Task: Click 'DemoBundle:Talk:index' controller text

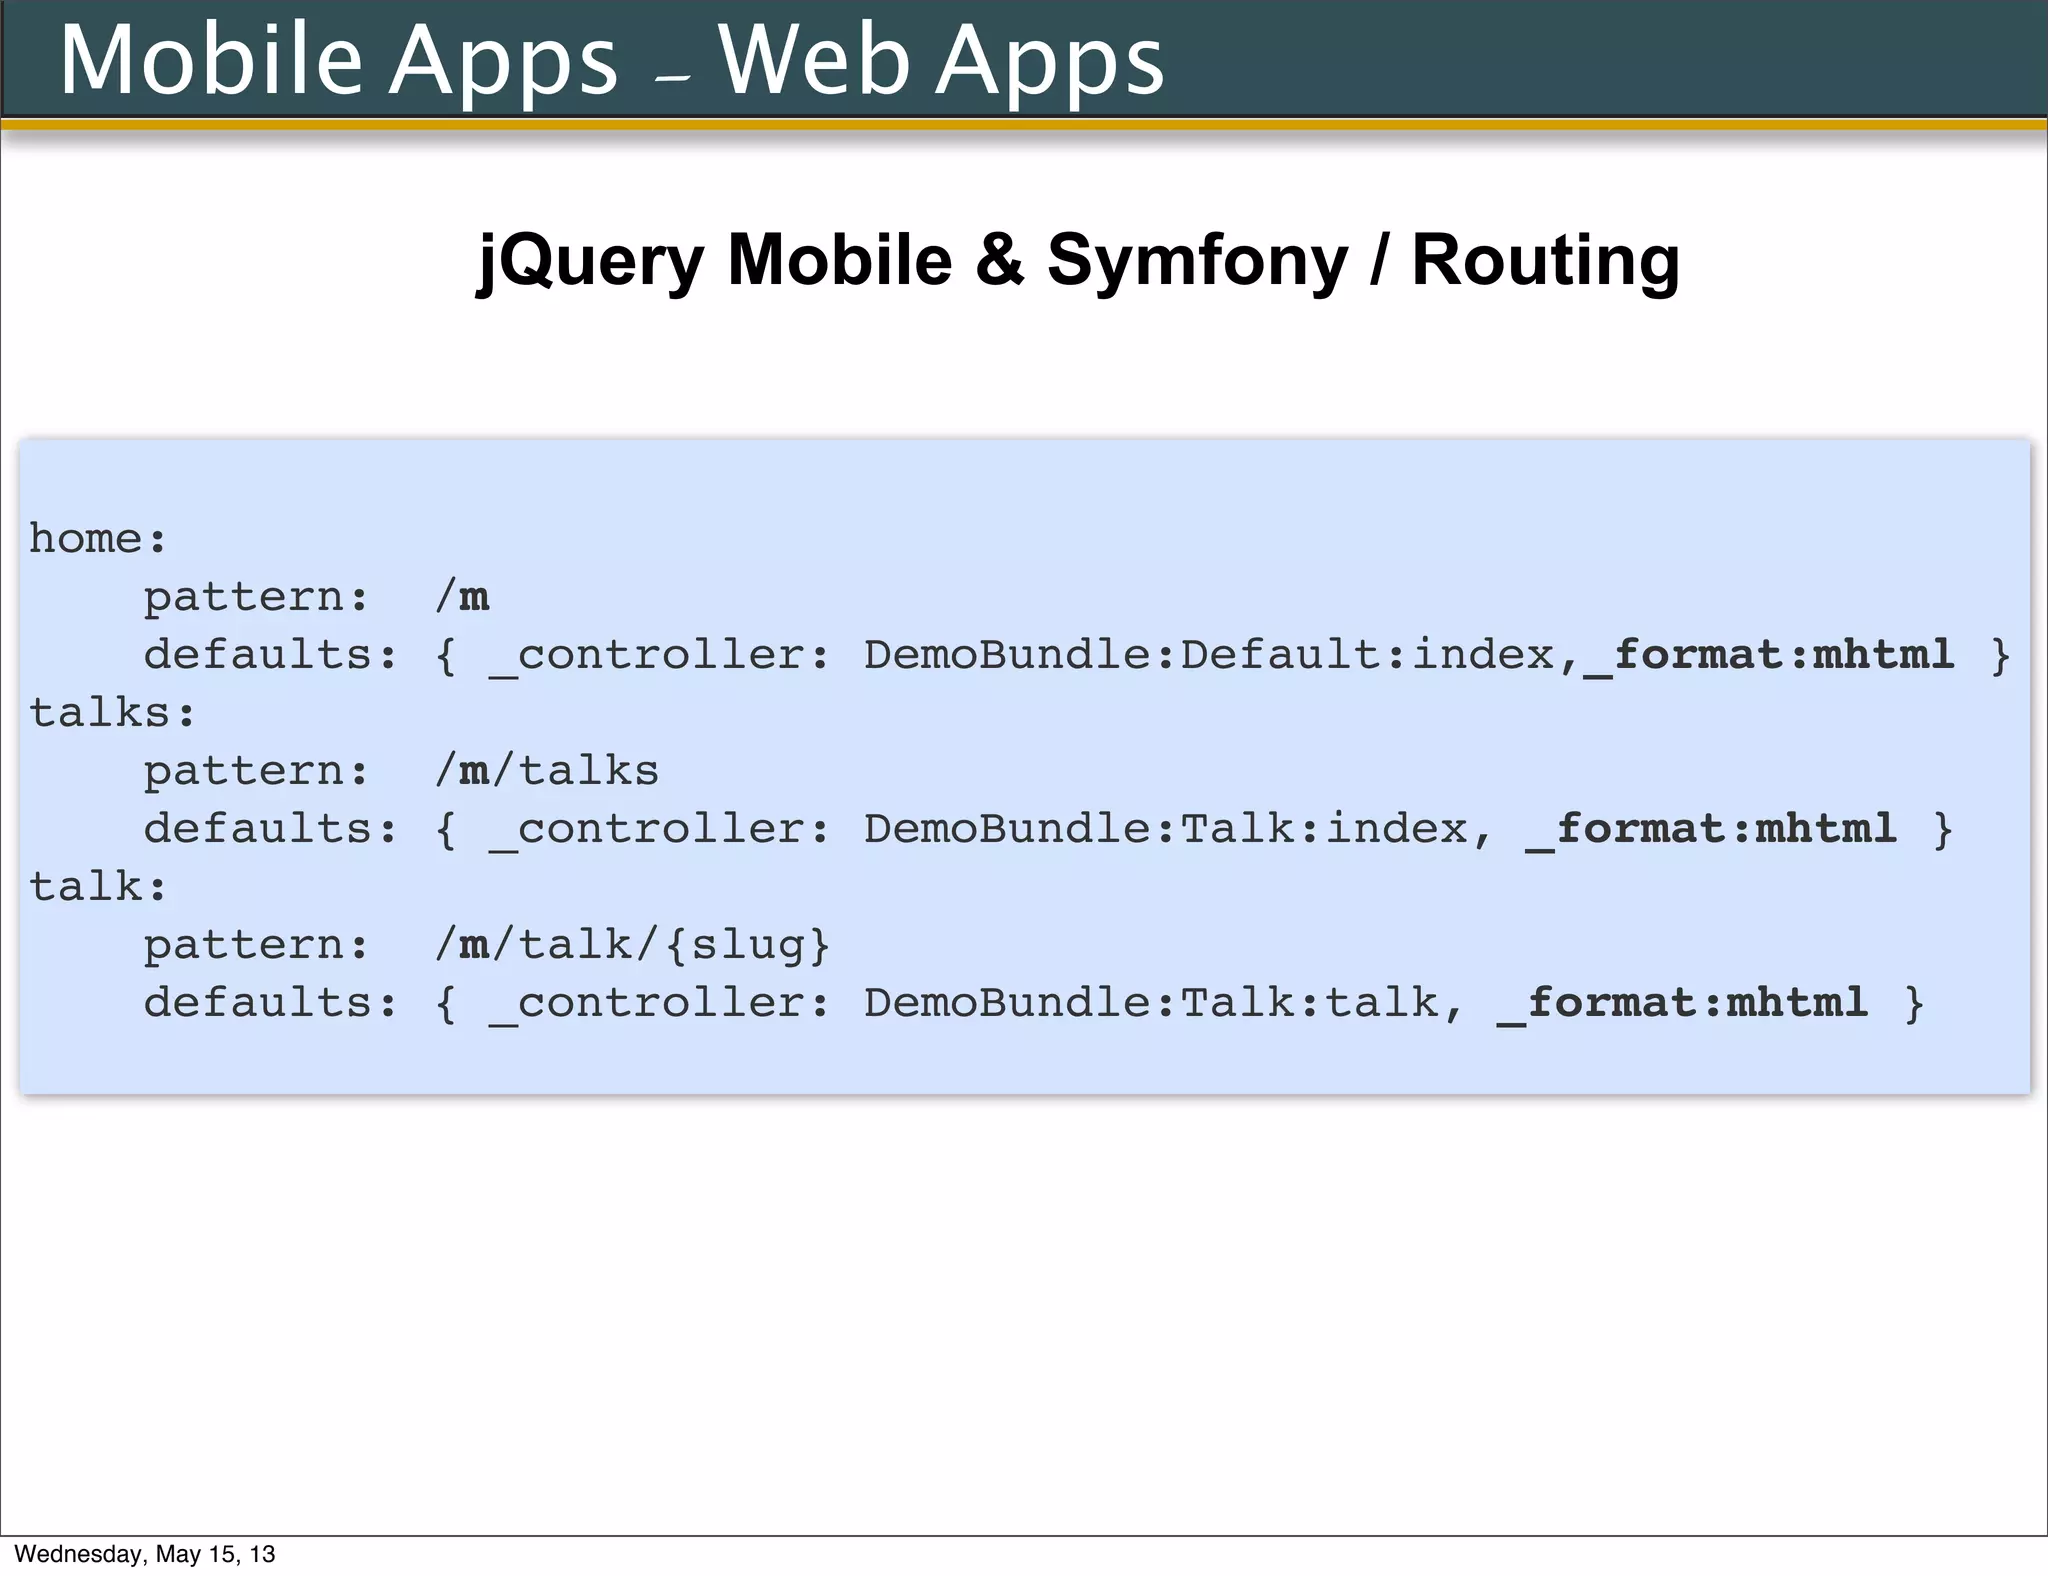Action: click(x=1165, y=829)
